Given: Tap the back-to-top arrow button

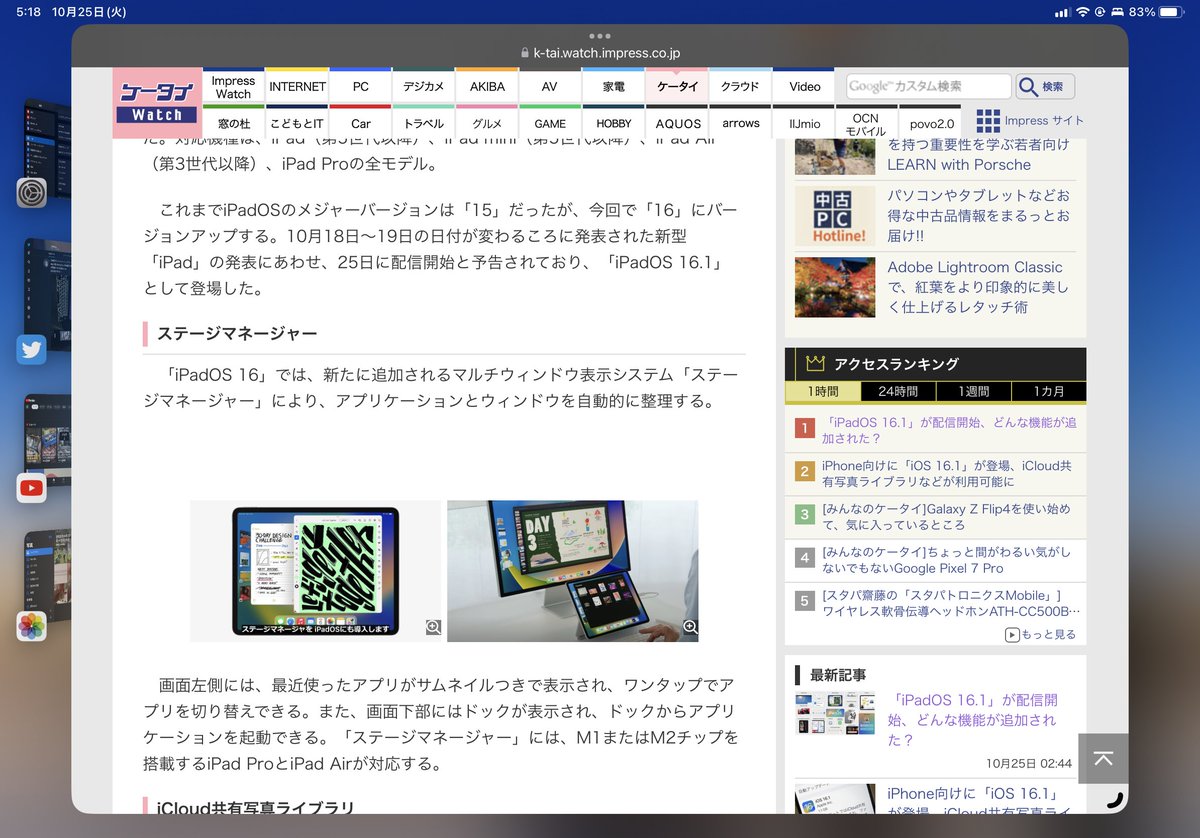Looking at the screenshot, I should click(1103, 758).
